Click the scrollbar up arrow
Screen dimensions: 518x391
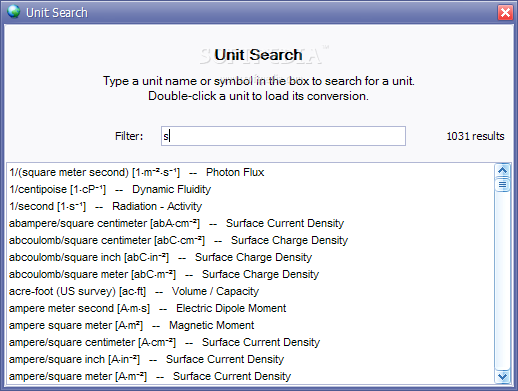[502, 171]
